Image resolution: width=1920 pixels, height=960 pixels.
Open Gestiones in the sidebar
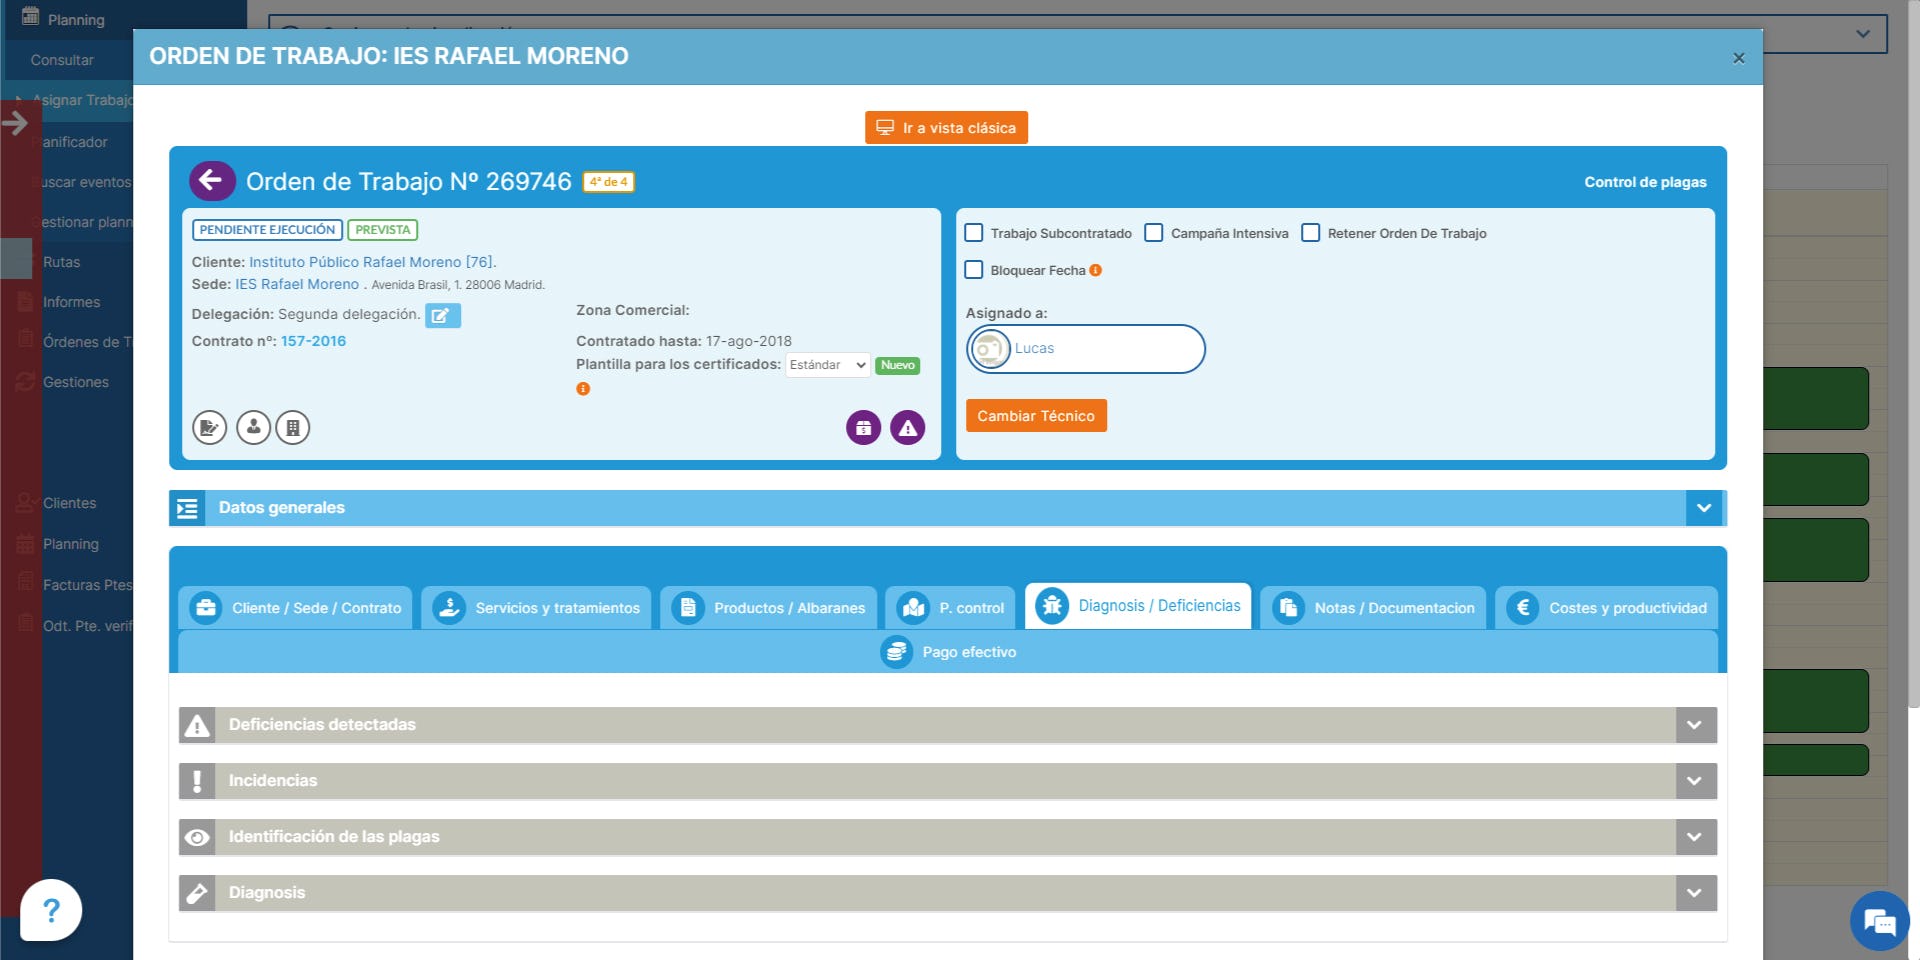point(75,382)
